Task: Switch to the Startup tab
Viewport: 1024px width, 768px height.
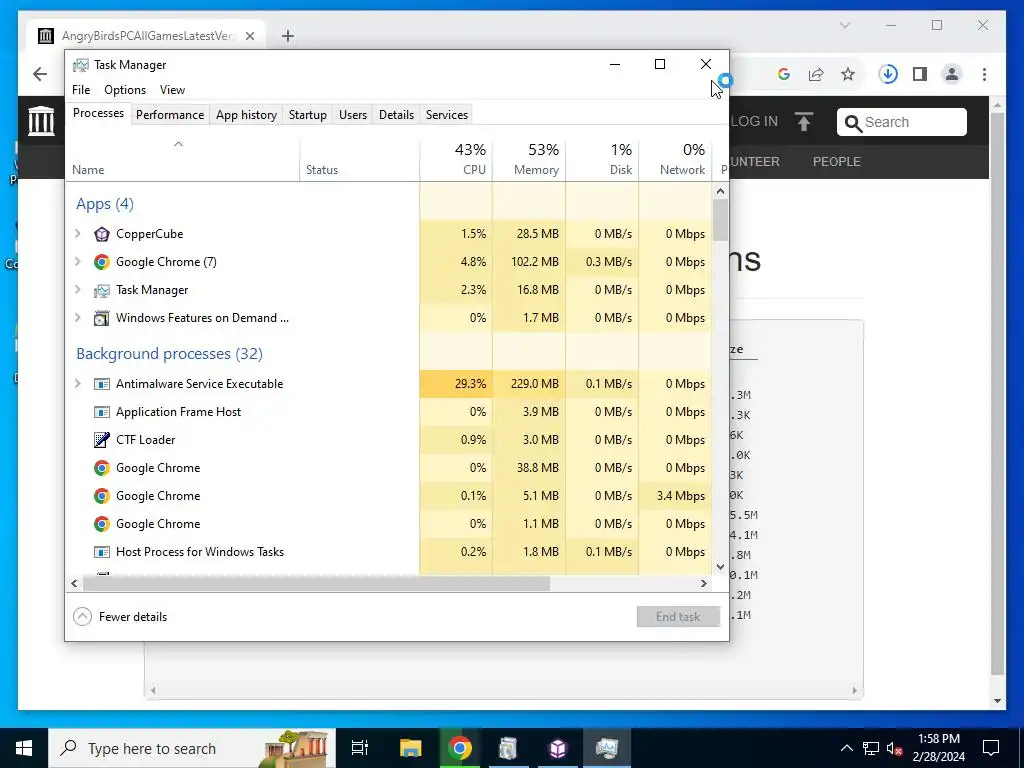Action: click(308, 115)
